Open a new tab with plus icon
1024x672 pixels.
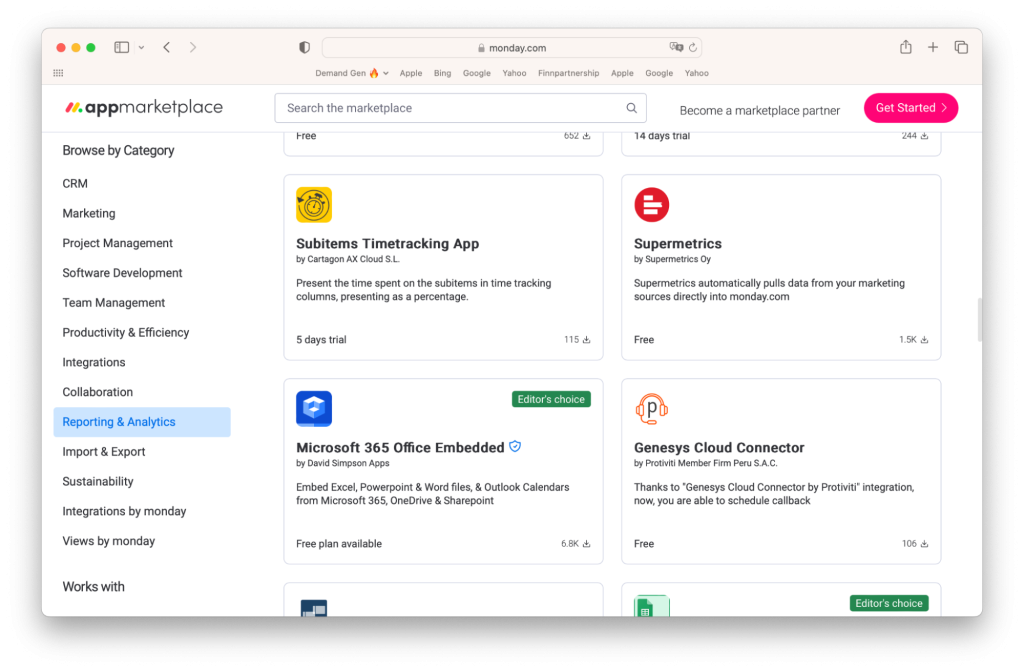[x=933, y=47]
